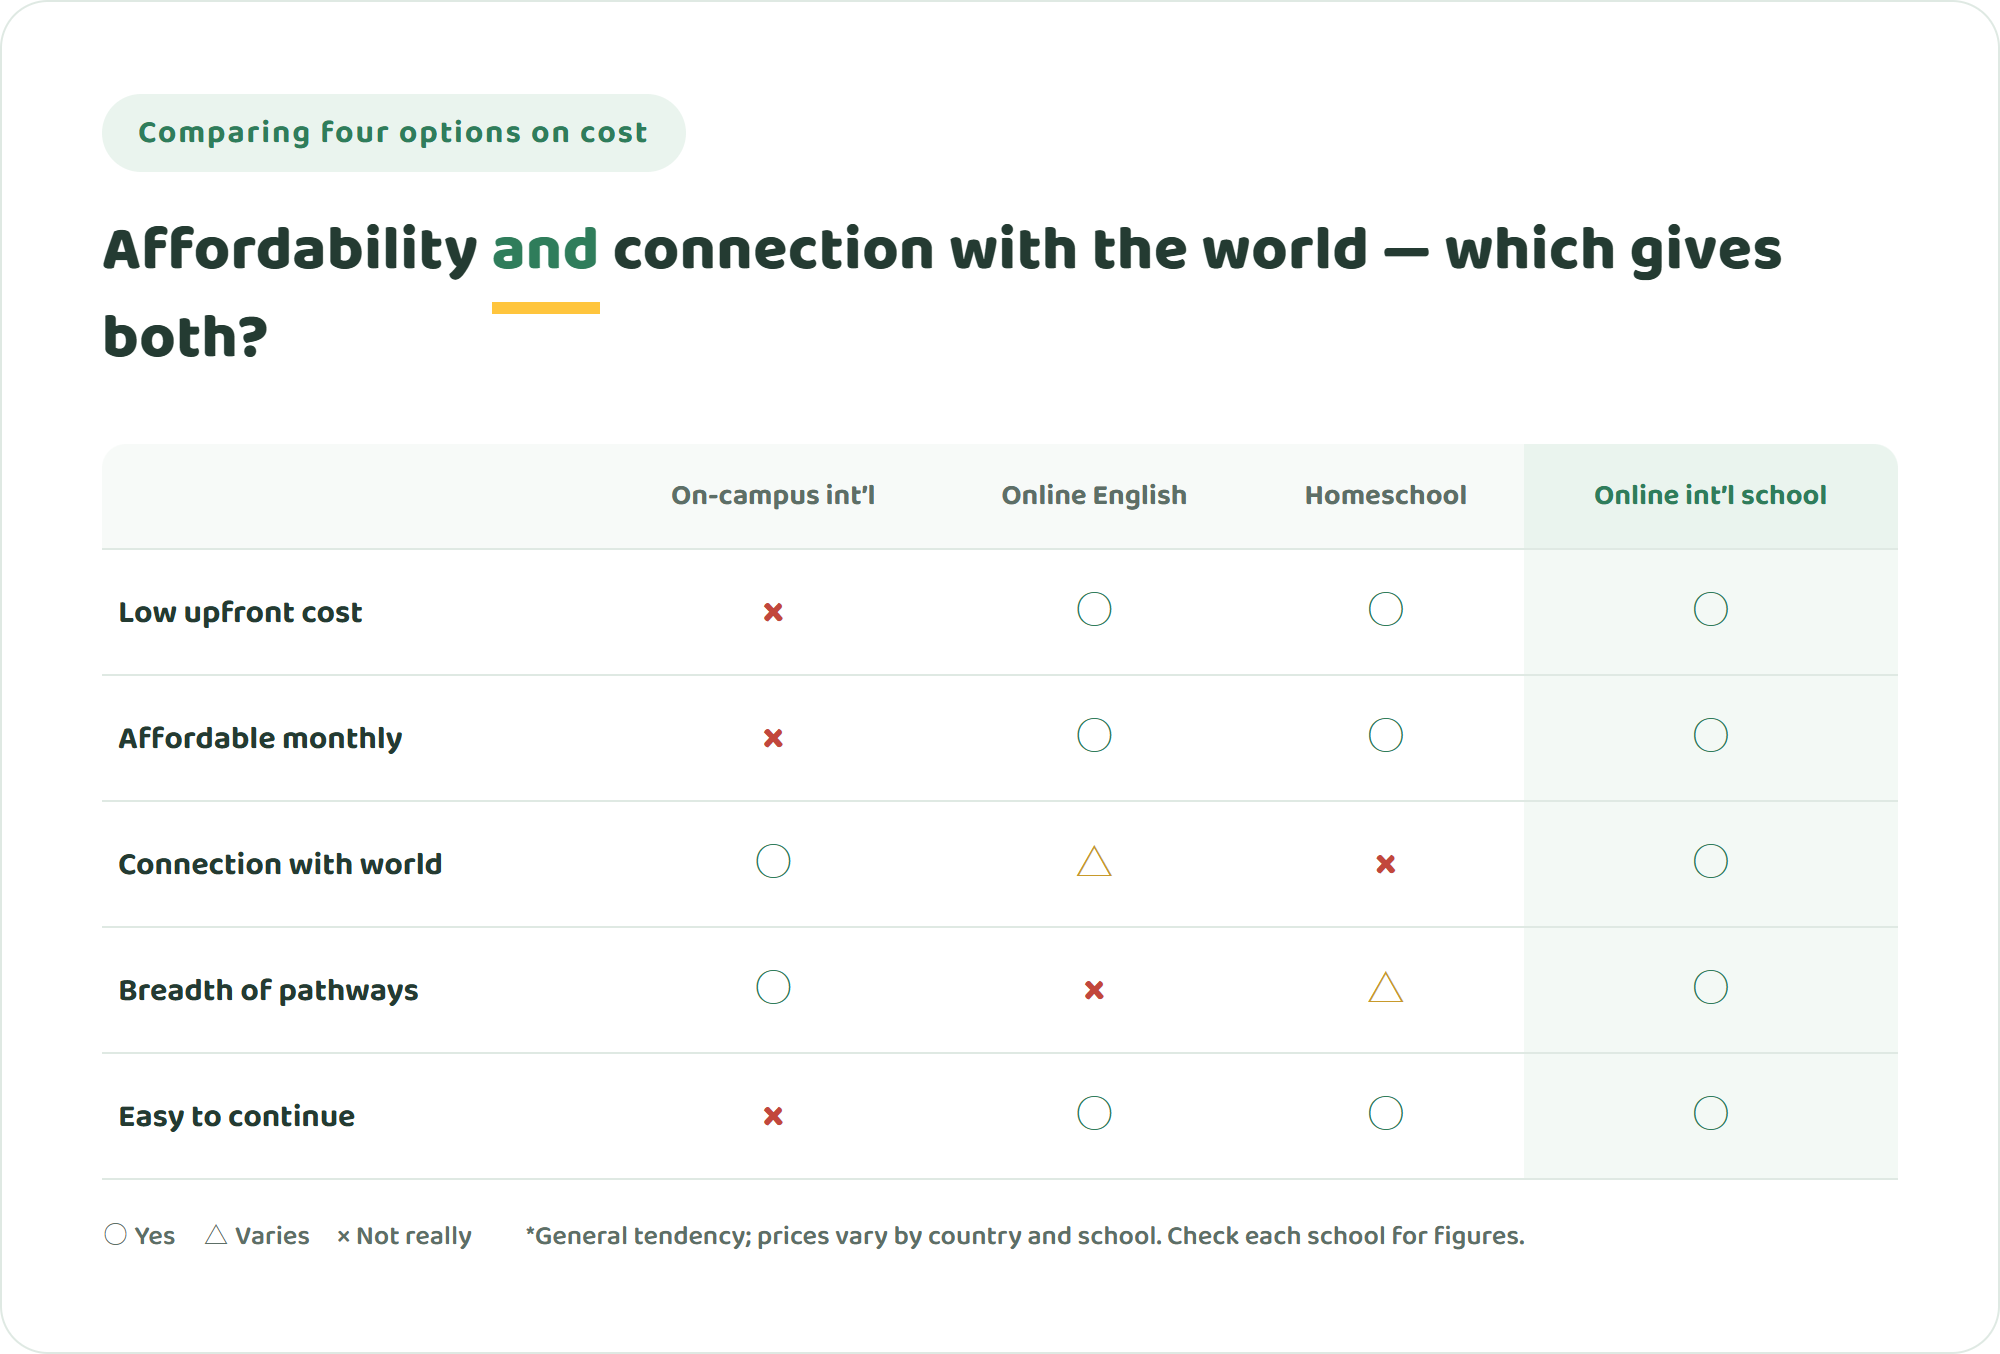Click the circle icon beside Yes in the legend
Viewport: 2000px width, 1354px height.
[x=116, y=1234]
